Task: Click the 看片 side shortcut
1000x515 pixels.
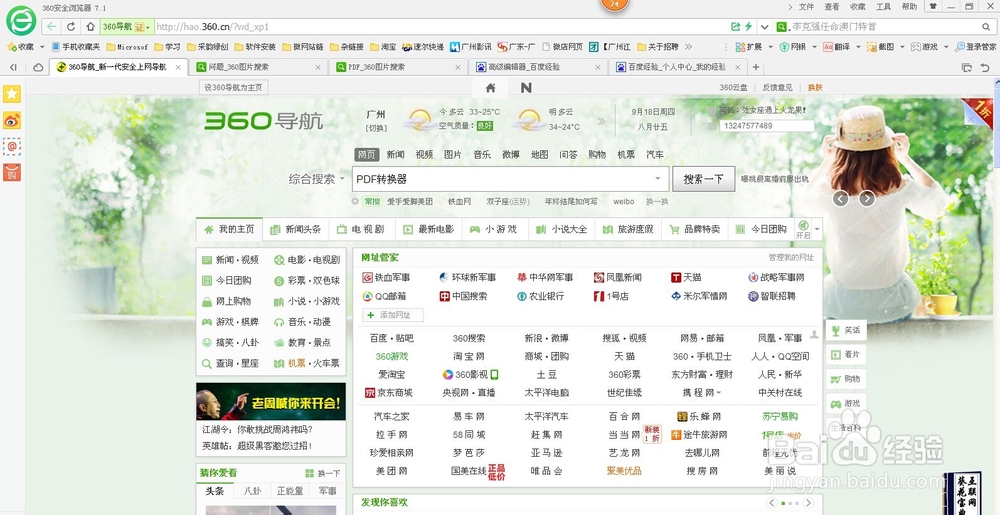Action: click(x=846, y=354)
